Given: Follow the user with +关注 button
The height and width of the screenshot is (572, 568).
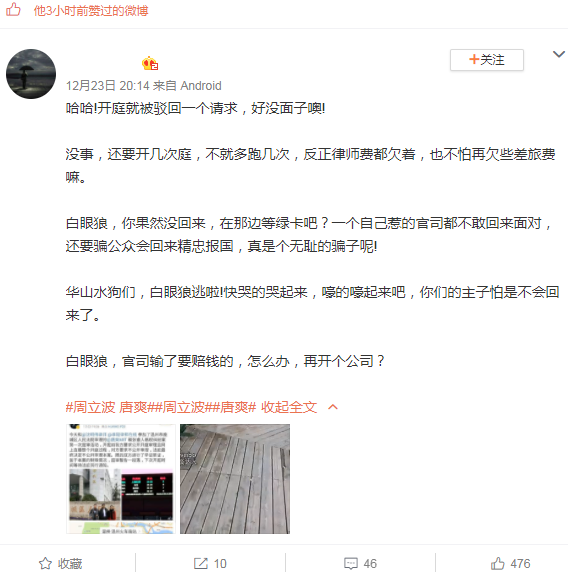Looking at the screenshot, I should (x=487, y=60).
